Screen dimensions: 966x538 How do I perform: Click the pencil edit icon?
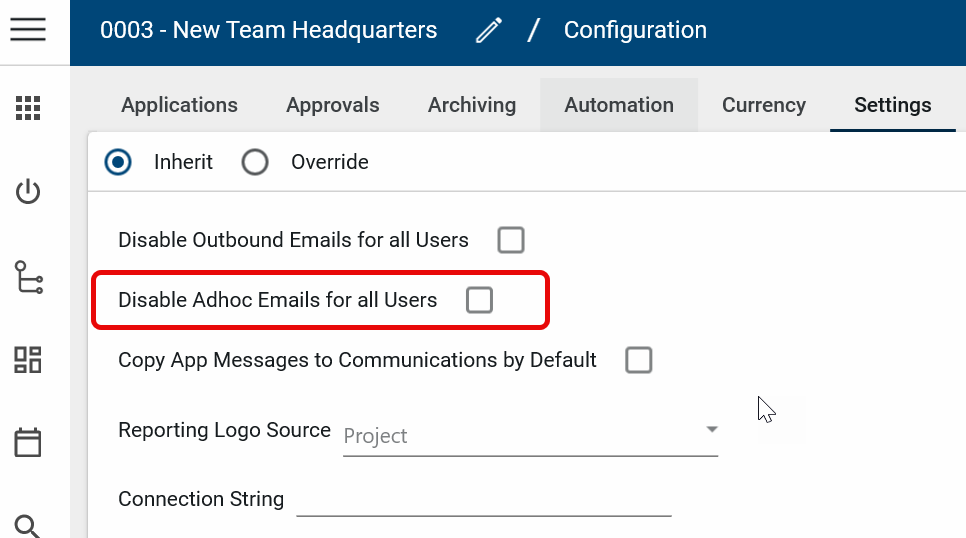pyautogui.click(x=489, y=31)
